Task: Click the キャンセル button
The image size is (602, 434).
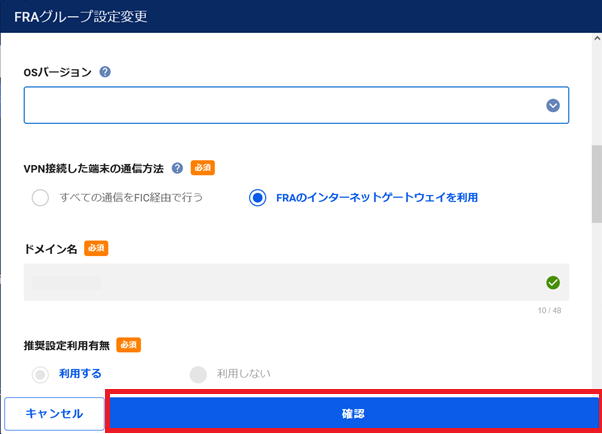Action: click(x=54, y=414)
